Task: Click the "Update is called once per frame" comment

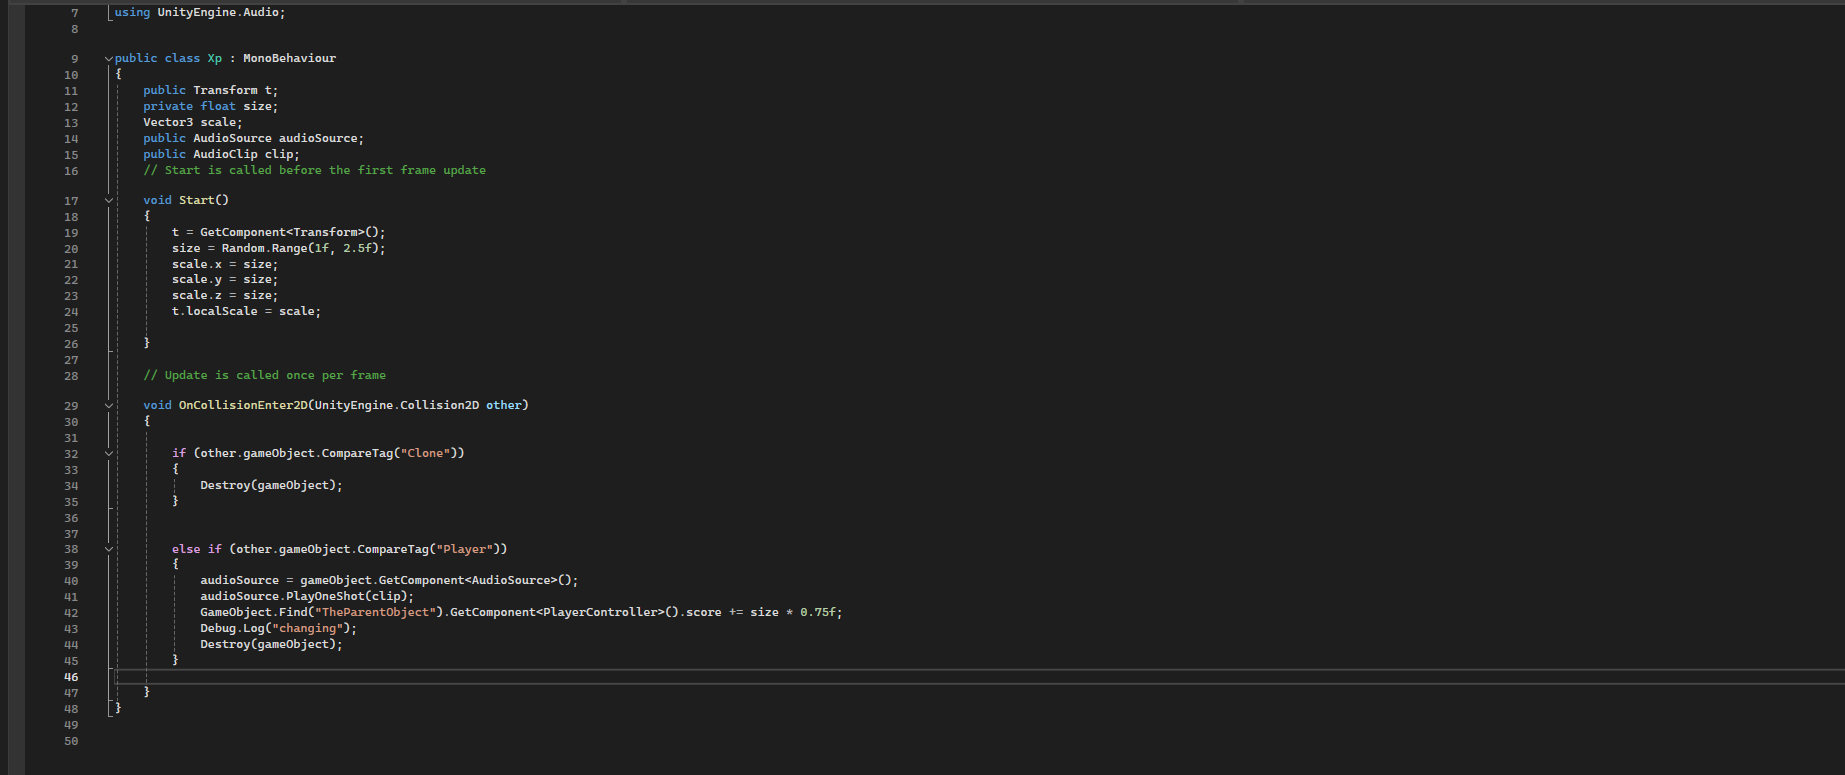Action: coord(264,375)
